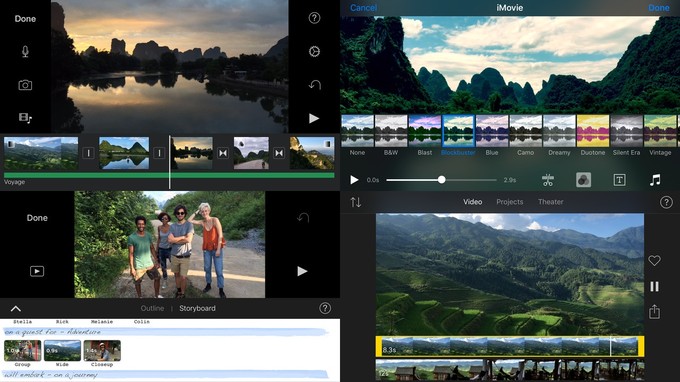
Task: Play the sunset lake preview
Action: tap(314, 118)
